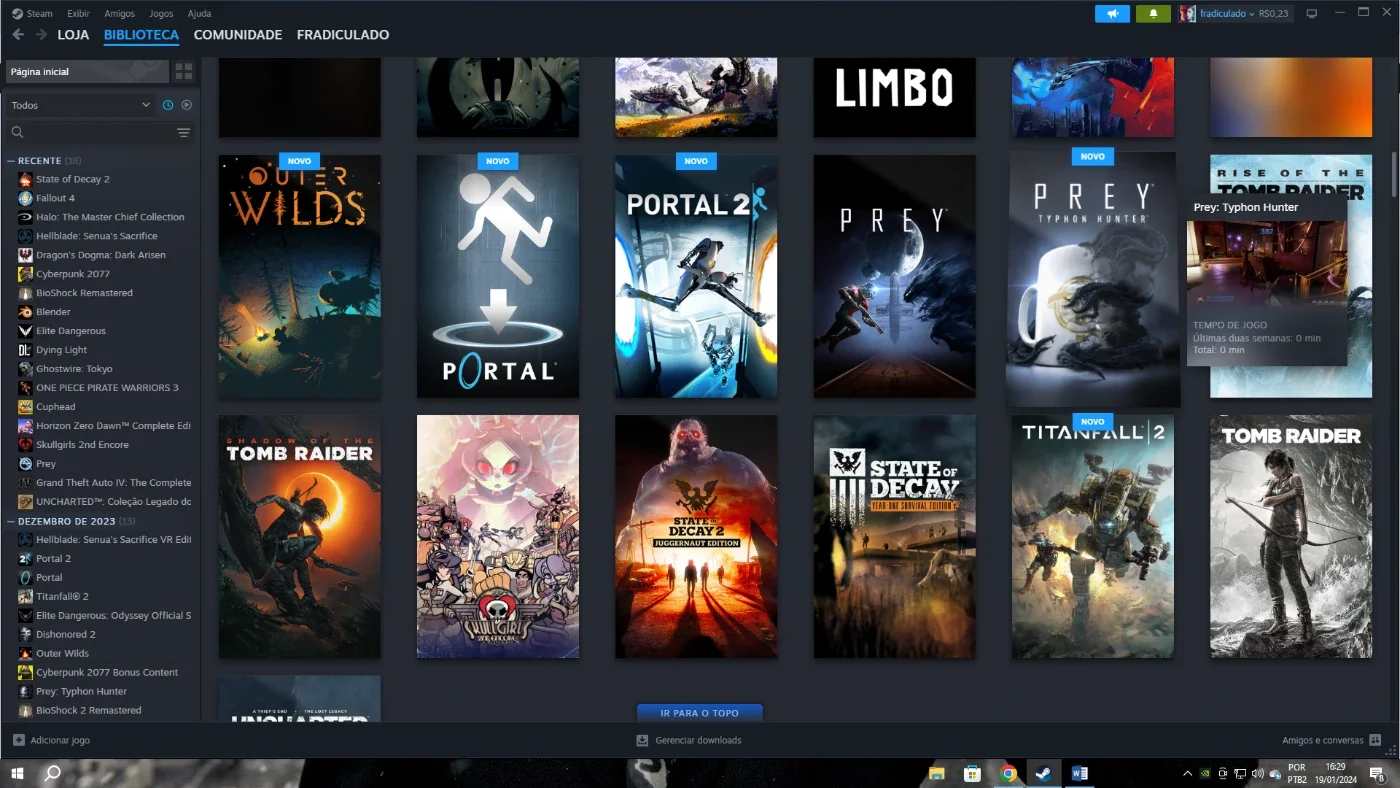
Task: Click the Cyberpunk 2077 icon in the RECENTE list
Action: click(x=25, y=274)
